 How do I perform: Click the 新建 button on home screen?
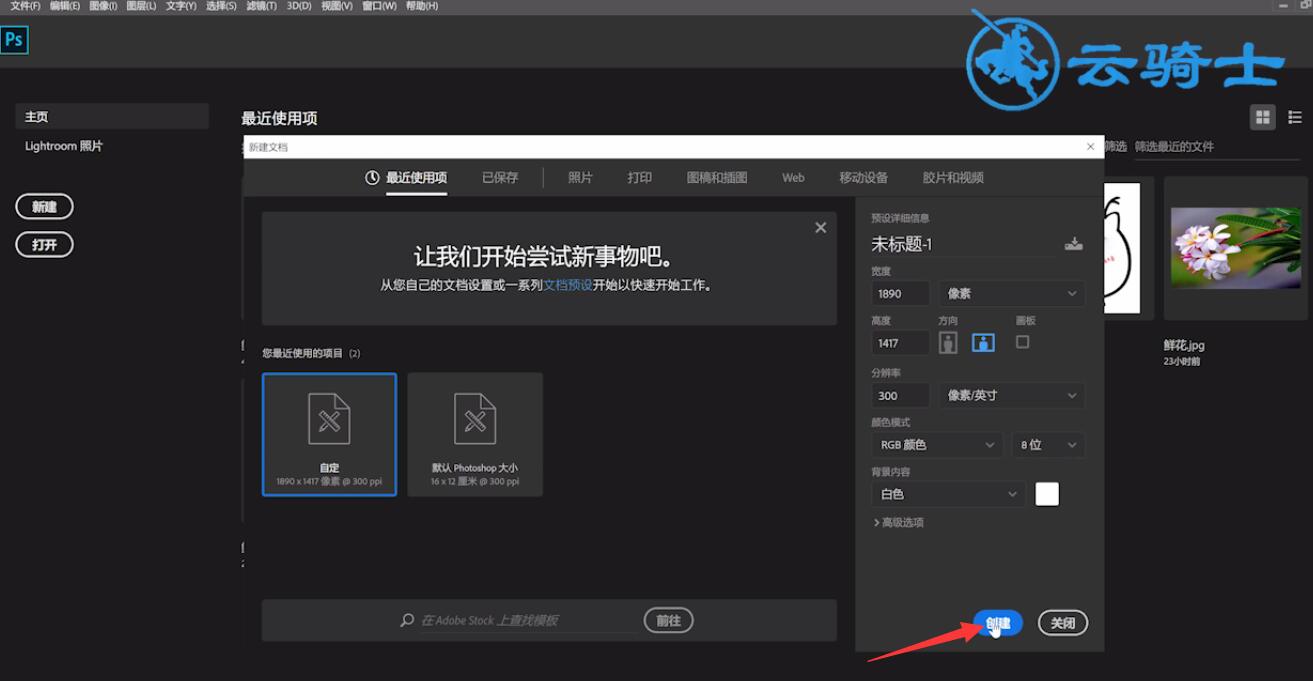click(x=44, y=207)
